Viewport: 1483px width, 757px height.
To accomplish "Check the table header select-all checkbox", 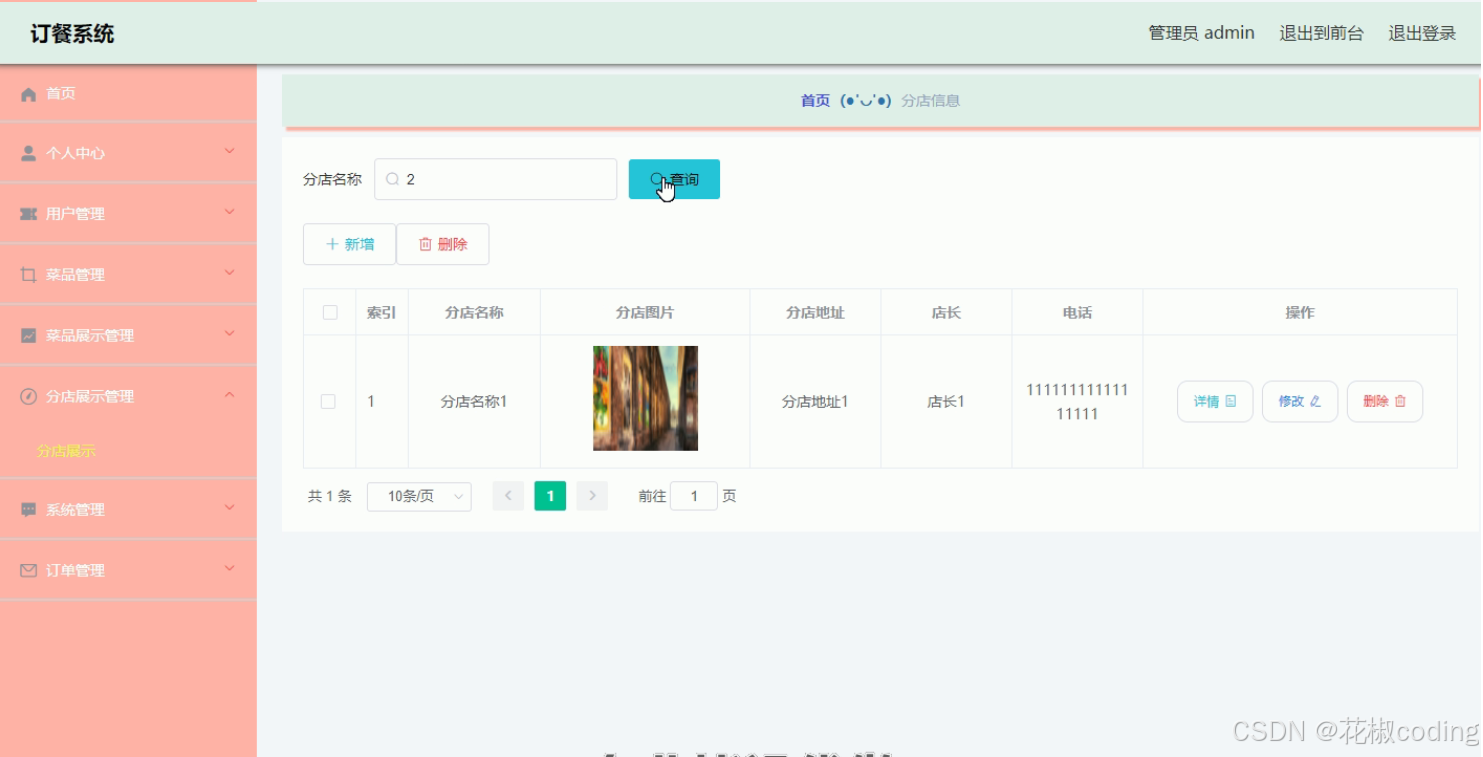I will [x=329, y=312].
